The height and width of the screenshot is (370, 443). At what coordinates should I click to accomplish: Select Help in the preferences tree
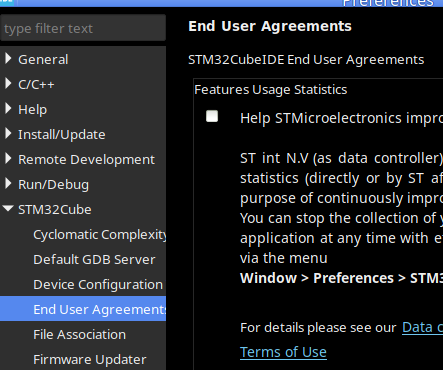32,110
